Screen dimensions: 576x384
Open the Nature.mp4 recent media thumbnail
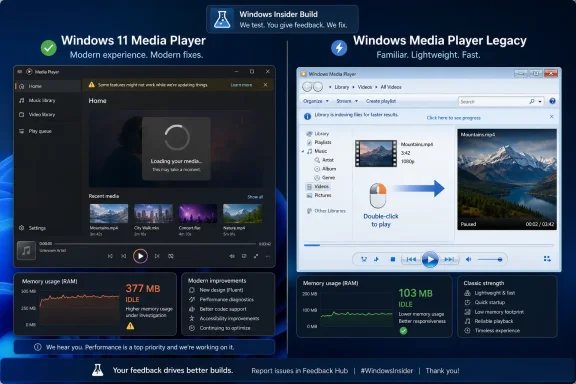click(x=242, y=213)
